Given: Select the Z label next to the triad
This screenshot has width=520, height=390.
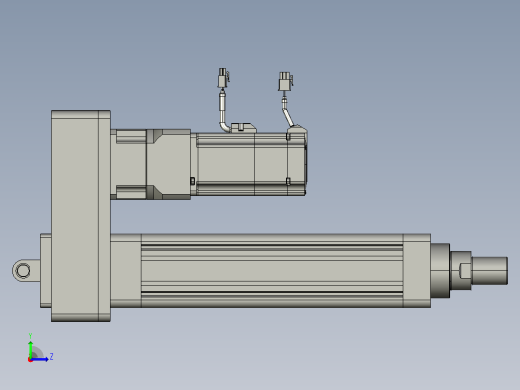Looking at the screenshot, I should [x=51, y=357].
